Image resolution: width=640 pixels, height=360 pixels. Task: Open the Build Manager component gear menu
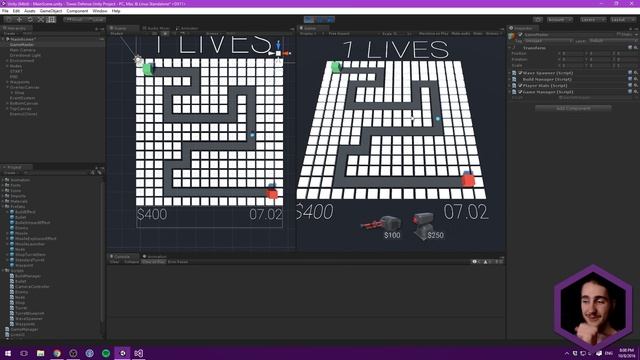pyautogui.click(x=636, y=79)
